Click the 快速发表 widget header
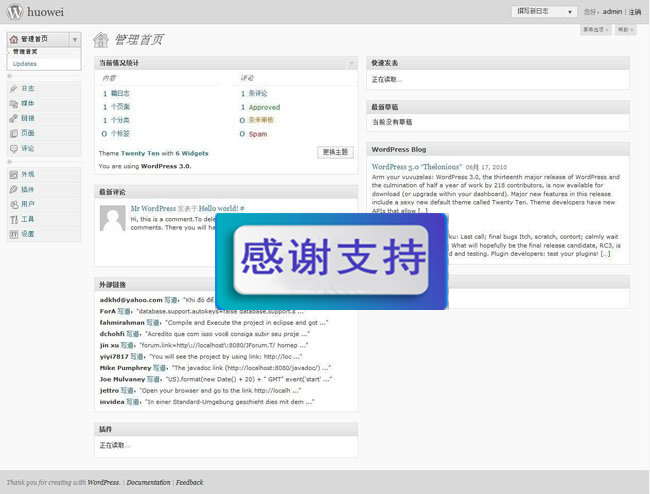The height and width of the screenshot is (494, 650). coord(498,63)
